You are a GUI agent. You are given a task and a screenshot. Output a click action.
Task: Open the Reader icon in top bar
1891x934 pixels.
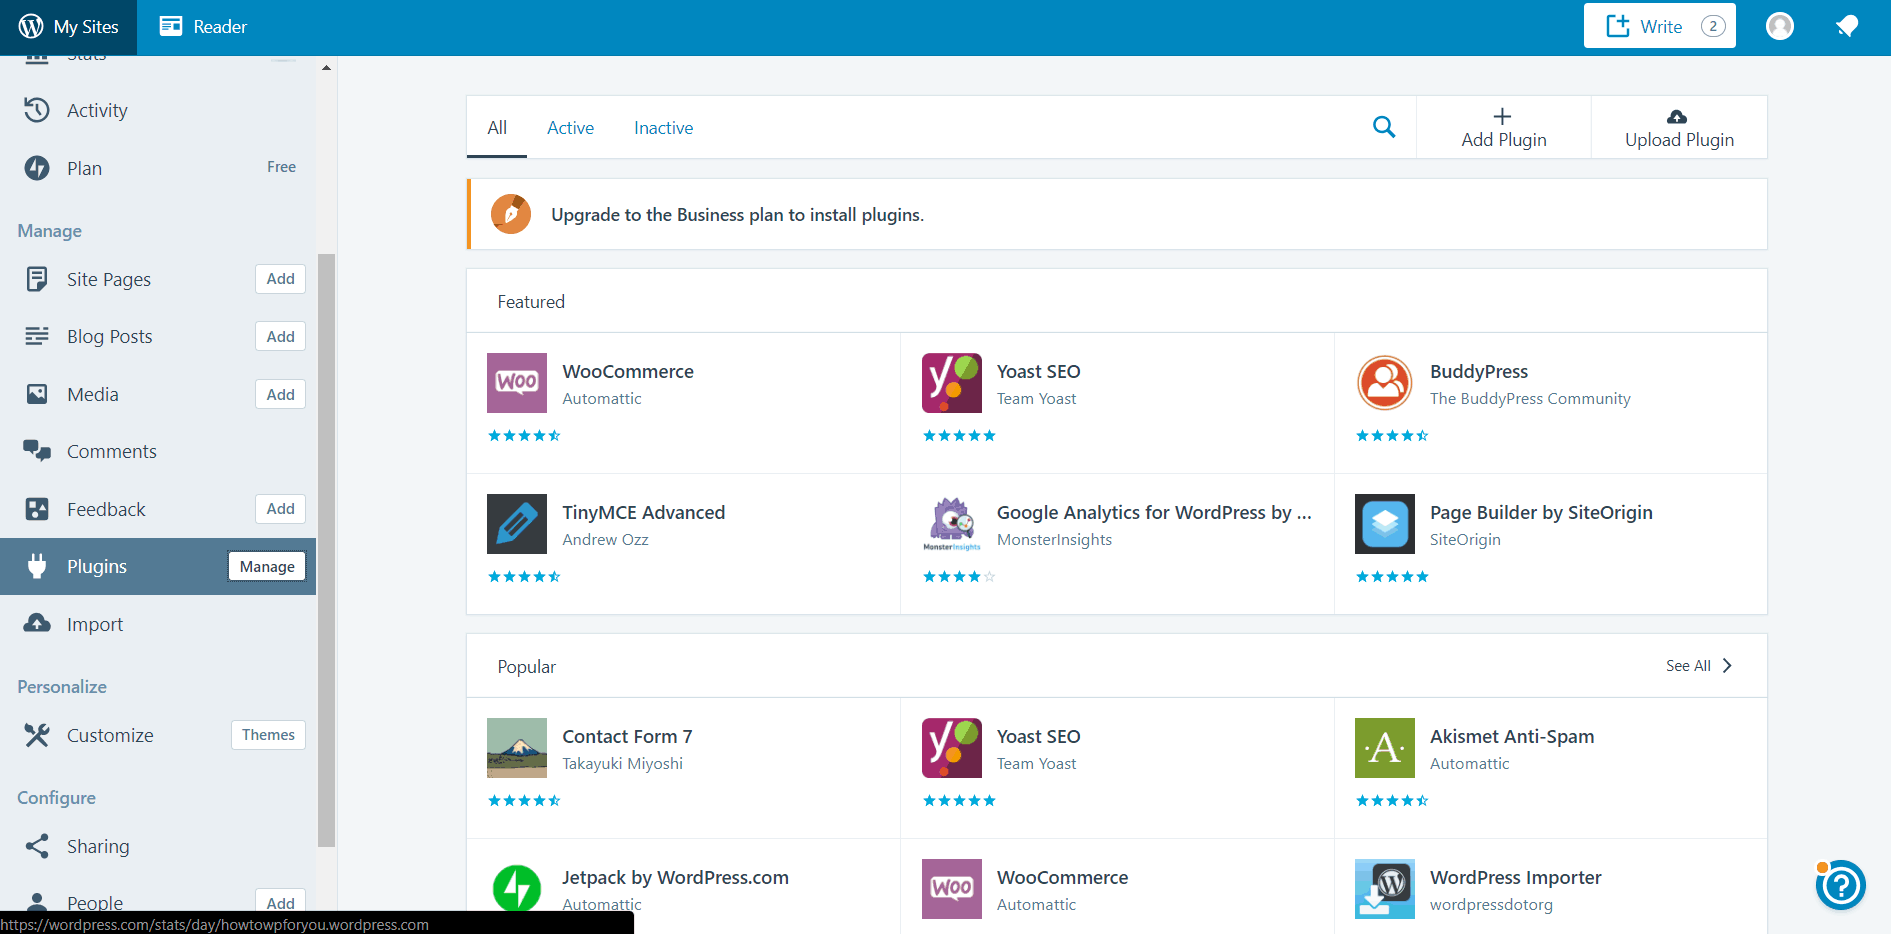(171, 26)
